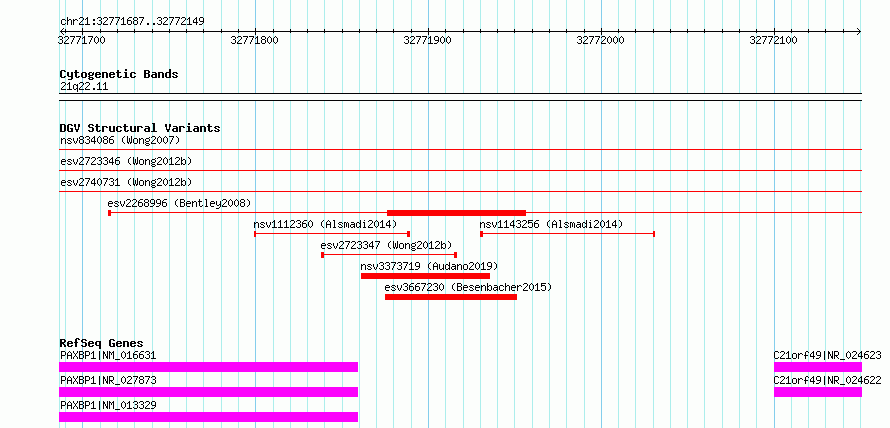This screenshot has height=428, width=890.
Task: Click the 21q22.11 band label
Action: [x=83, y=87]
